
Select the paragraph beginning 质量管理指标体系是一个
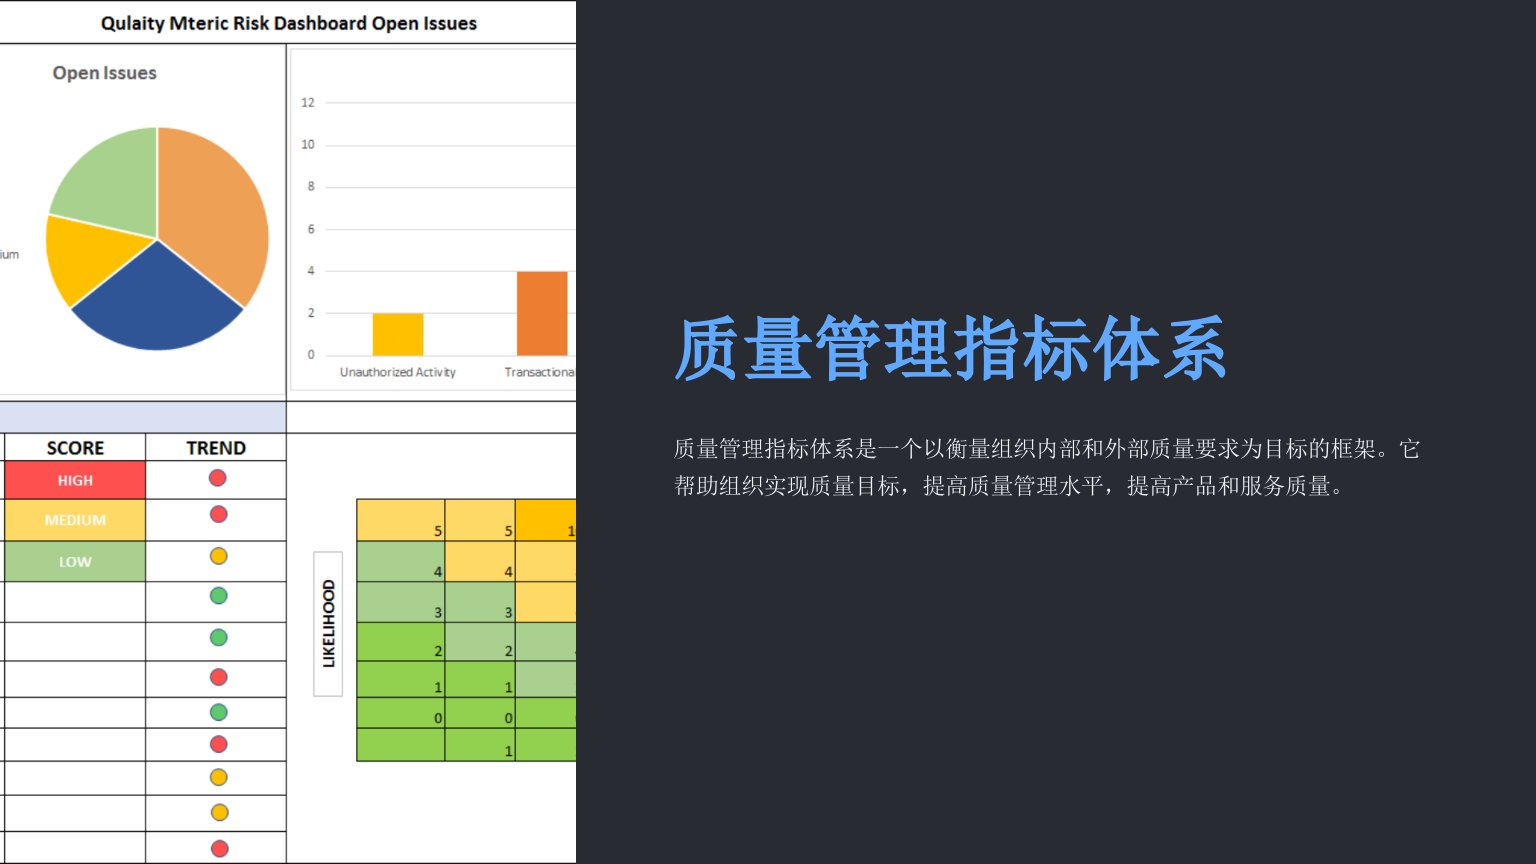pyautogui.click(x=1047, y=467)
